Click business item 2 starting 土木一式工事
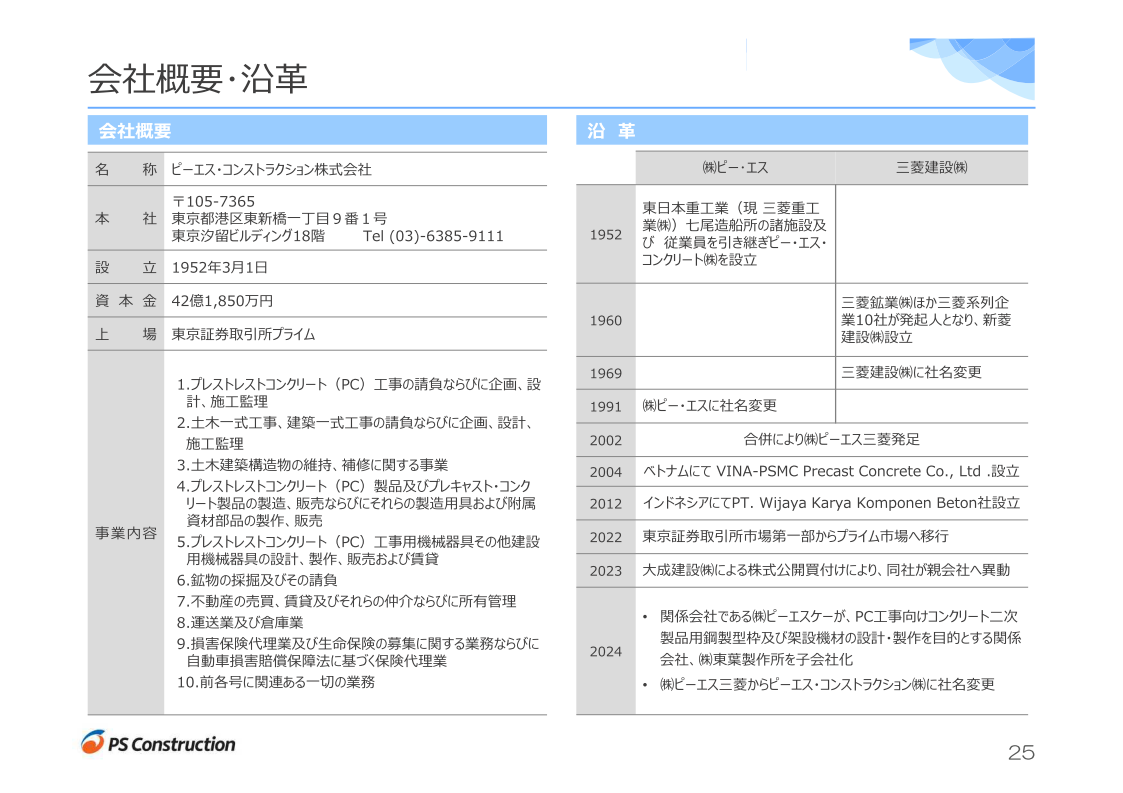 point(355,433)
